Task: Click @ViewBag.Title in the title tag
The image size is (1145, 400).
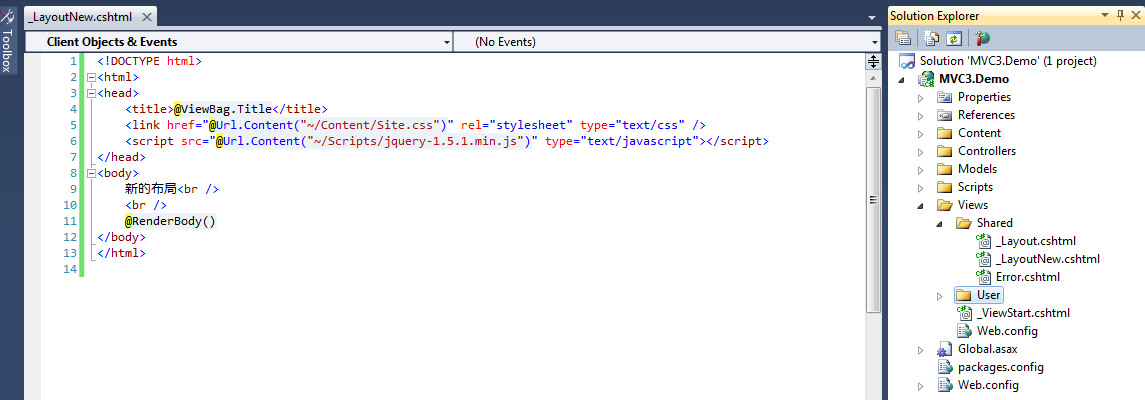Action: pyautogui.click(x=223, y=109)
